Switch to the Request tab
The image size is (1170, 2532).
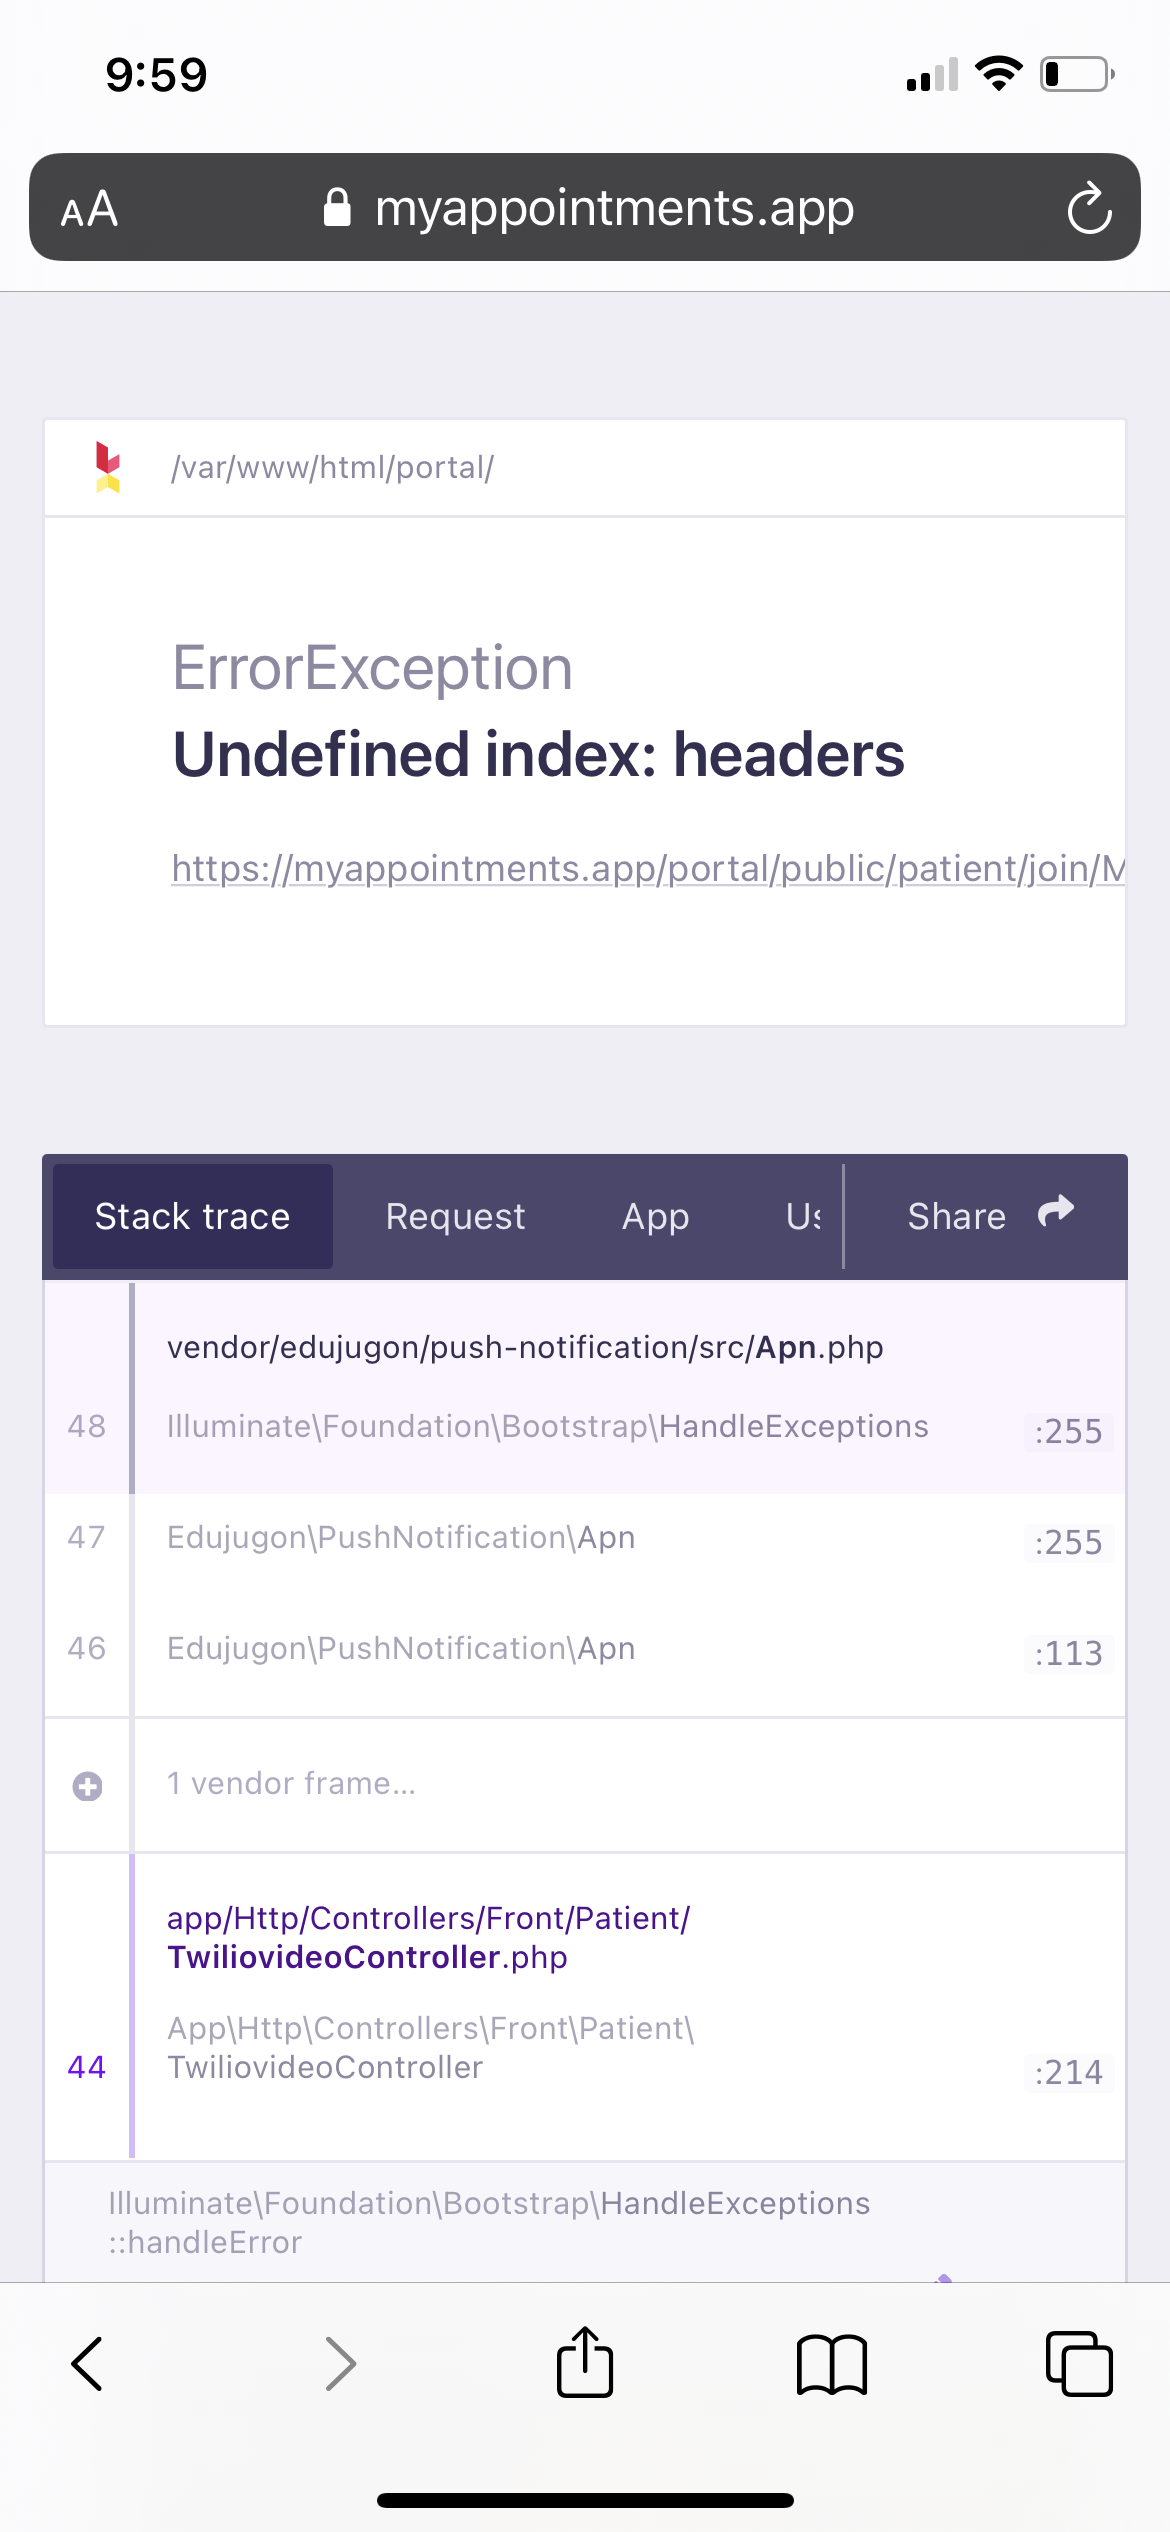coord(455,1216)
